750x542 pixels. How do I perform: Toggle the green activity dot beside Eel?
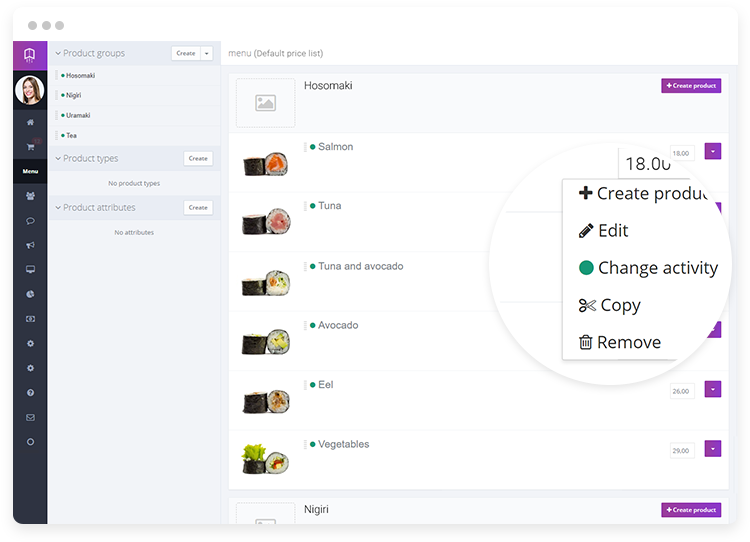tap(312, 385)
